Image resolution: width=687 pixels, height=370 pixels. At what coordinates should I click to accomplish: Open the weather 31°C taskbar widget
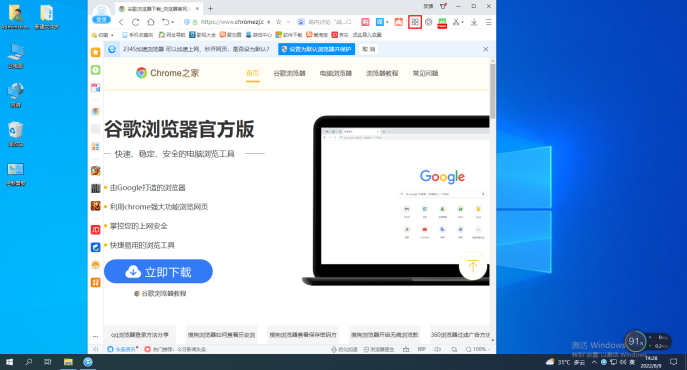(x=566, y=362)
